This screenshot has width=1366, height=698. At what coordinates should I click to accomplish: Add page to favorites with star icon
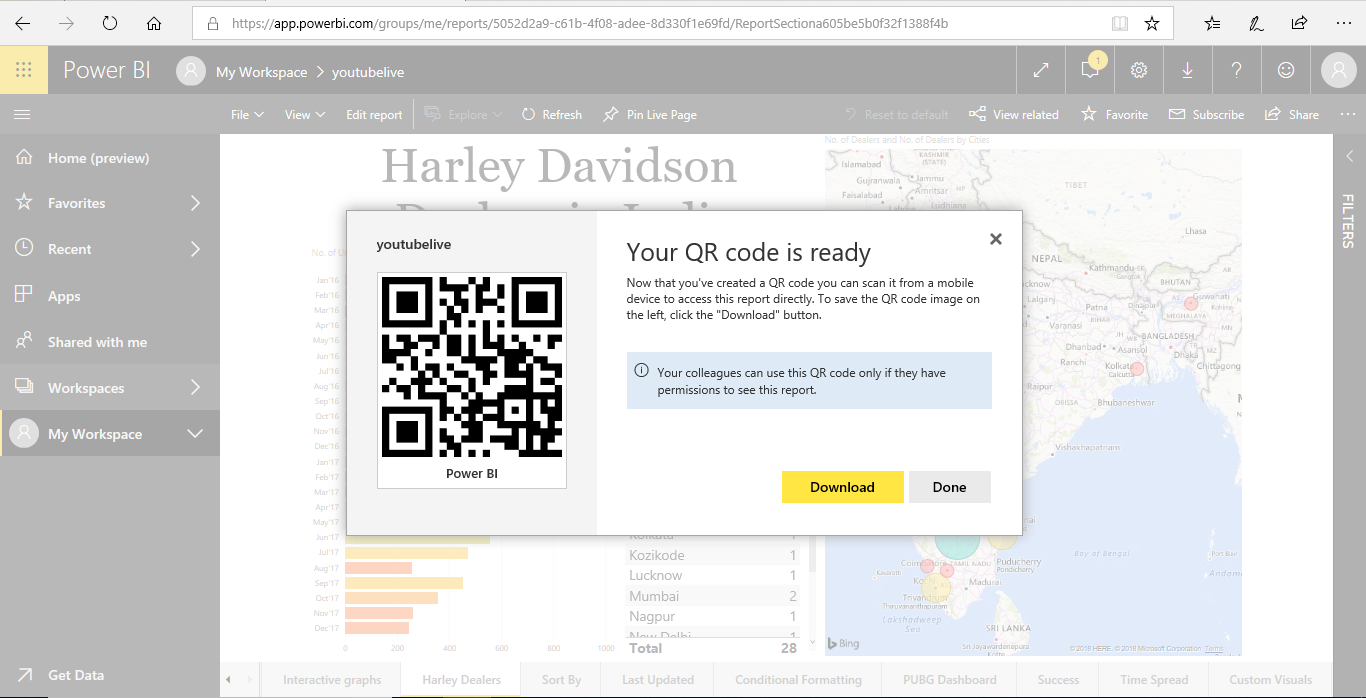pos(1152,23)
